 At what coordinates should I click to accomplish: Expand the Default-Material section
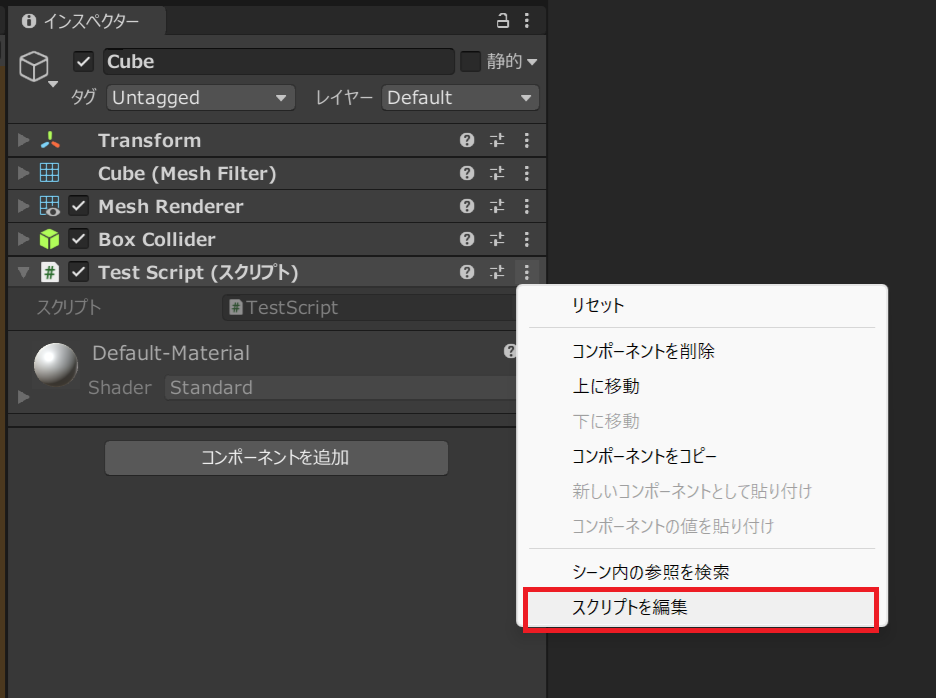[x=24, y=396]
